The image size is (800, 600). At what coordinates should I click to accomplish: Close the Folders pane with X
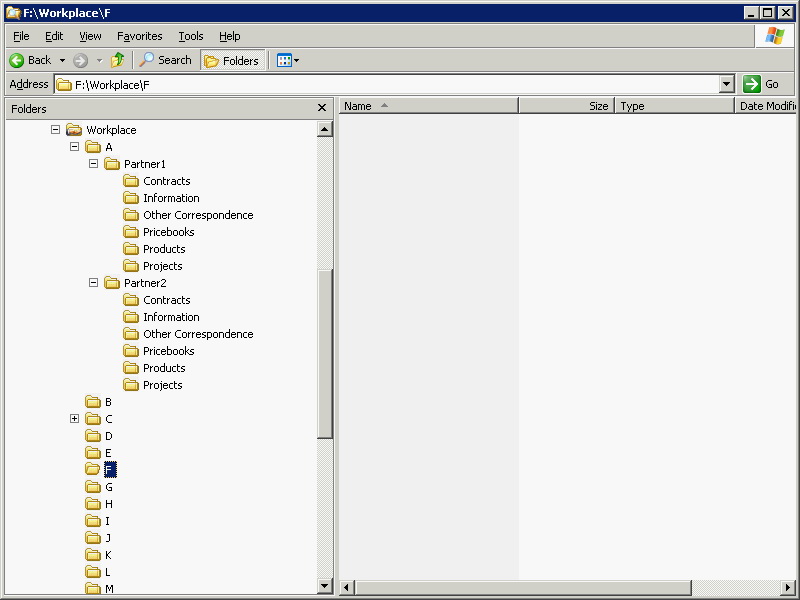(322, 108)
